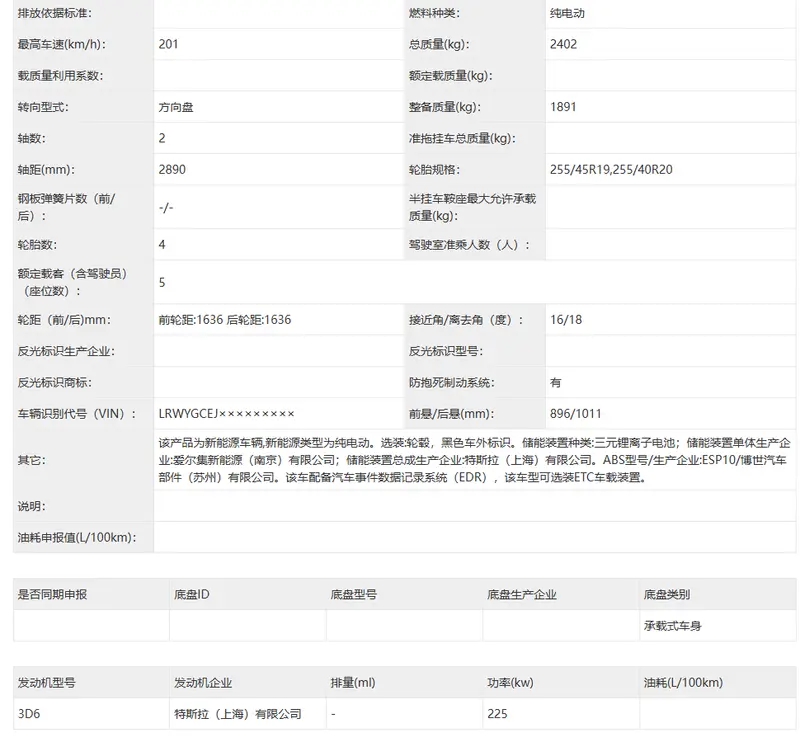The width and height of the screenshot is (800, 736).
Task: Select the 发动机型号 column header
Action: (47, 683)
